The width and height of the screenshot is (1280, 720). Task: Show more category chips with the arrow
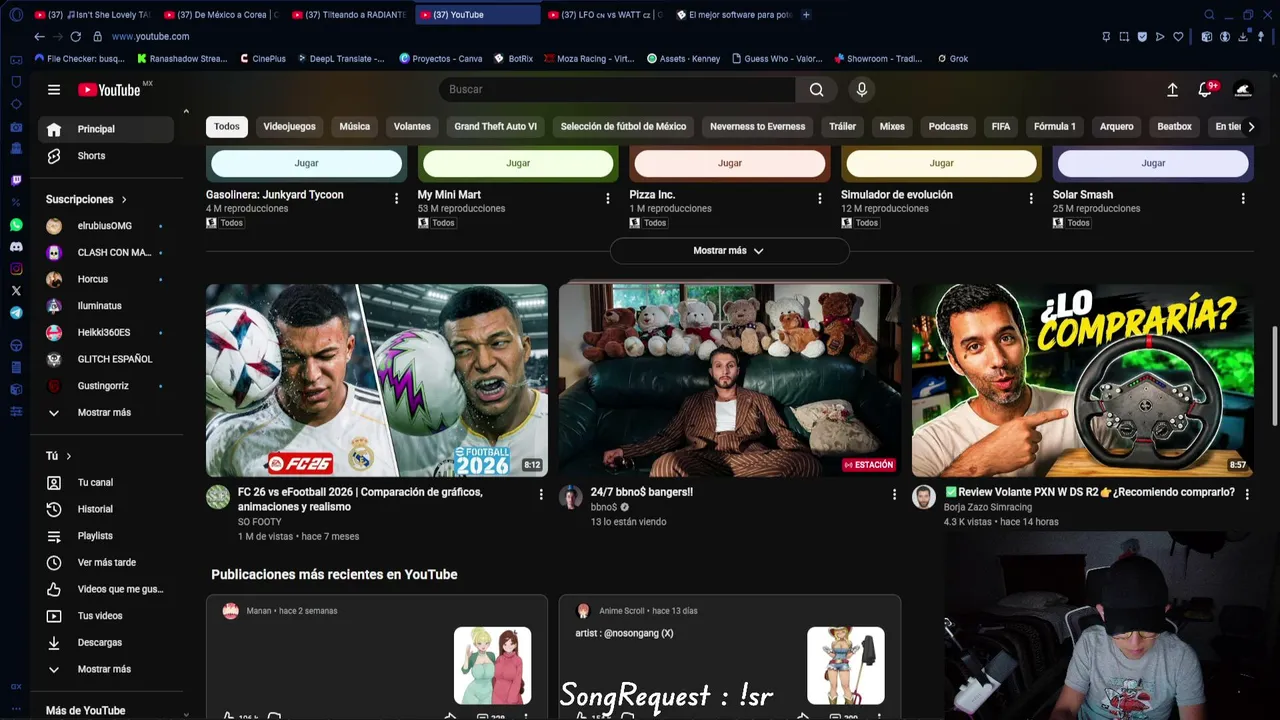click(1250, 127)
